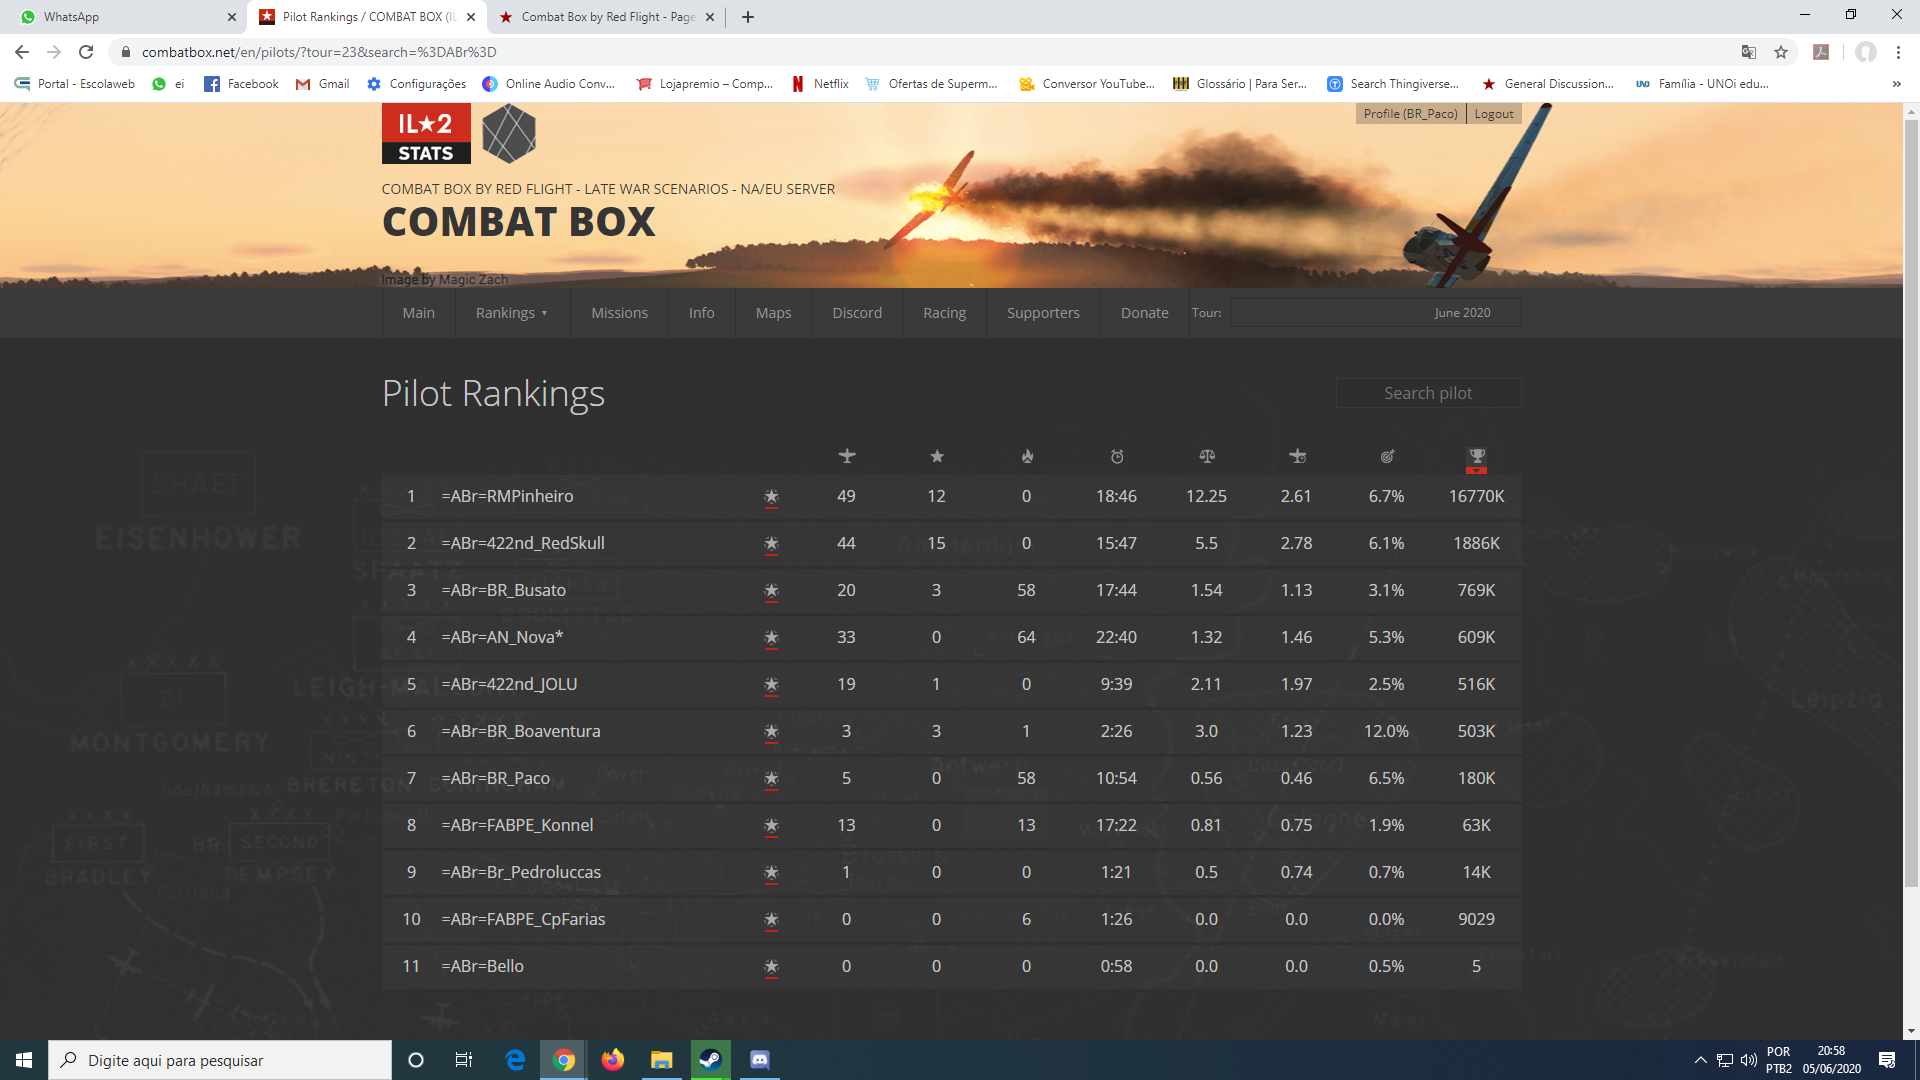Open the Supporters menu item
The image size is (1920, 1080).
[1043, 313]
